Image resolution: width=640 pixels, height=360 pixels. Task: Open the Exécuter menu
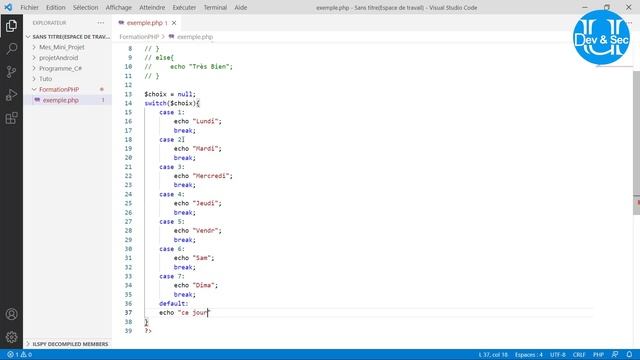pos(184,7)
